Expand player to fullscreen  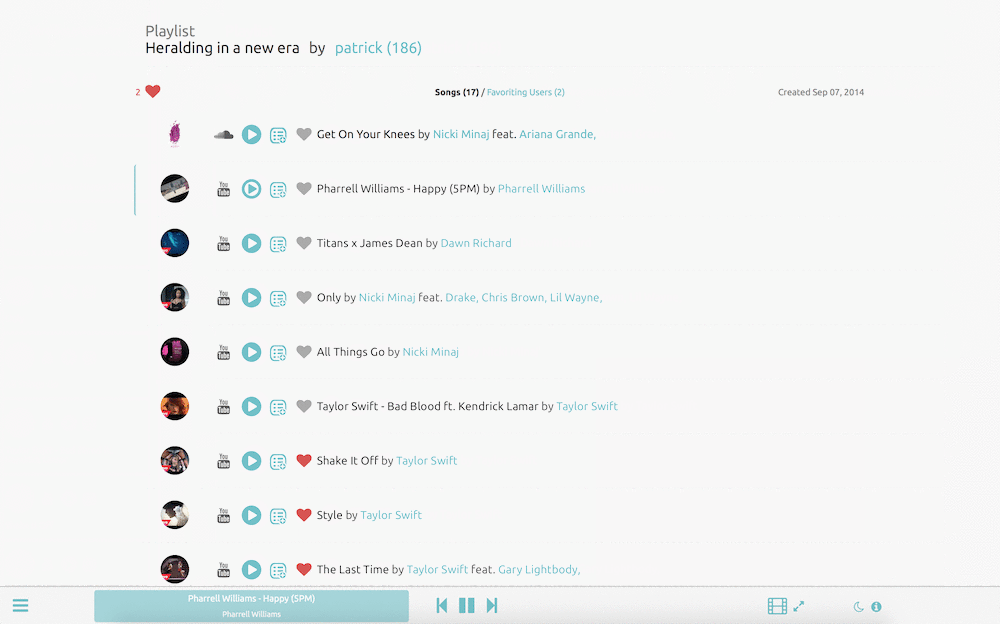[x=799, y=606]
